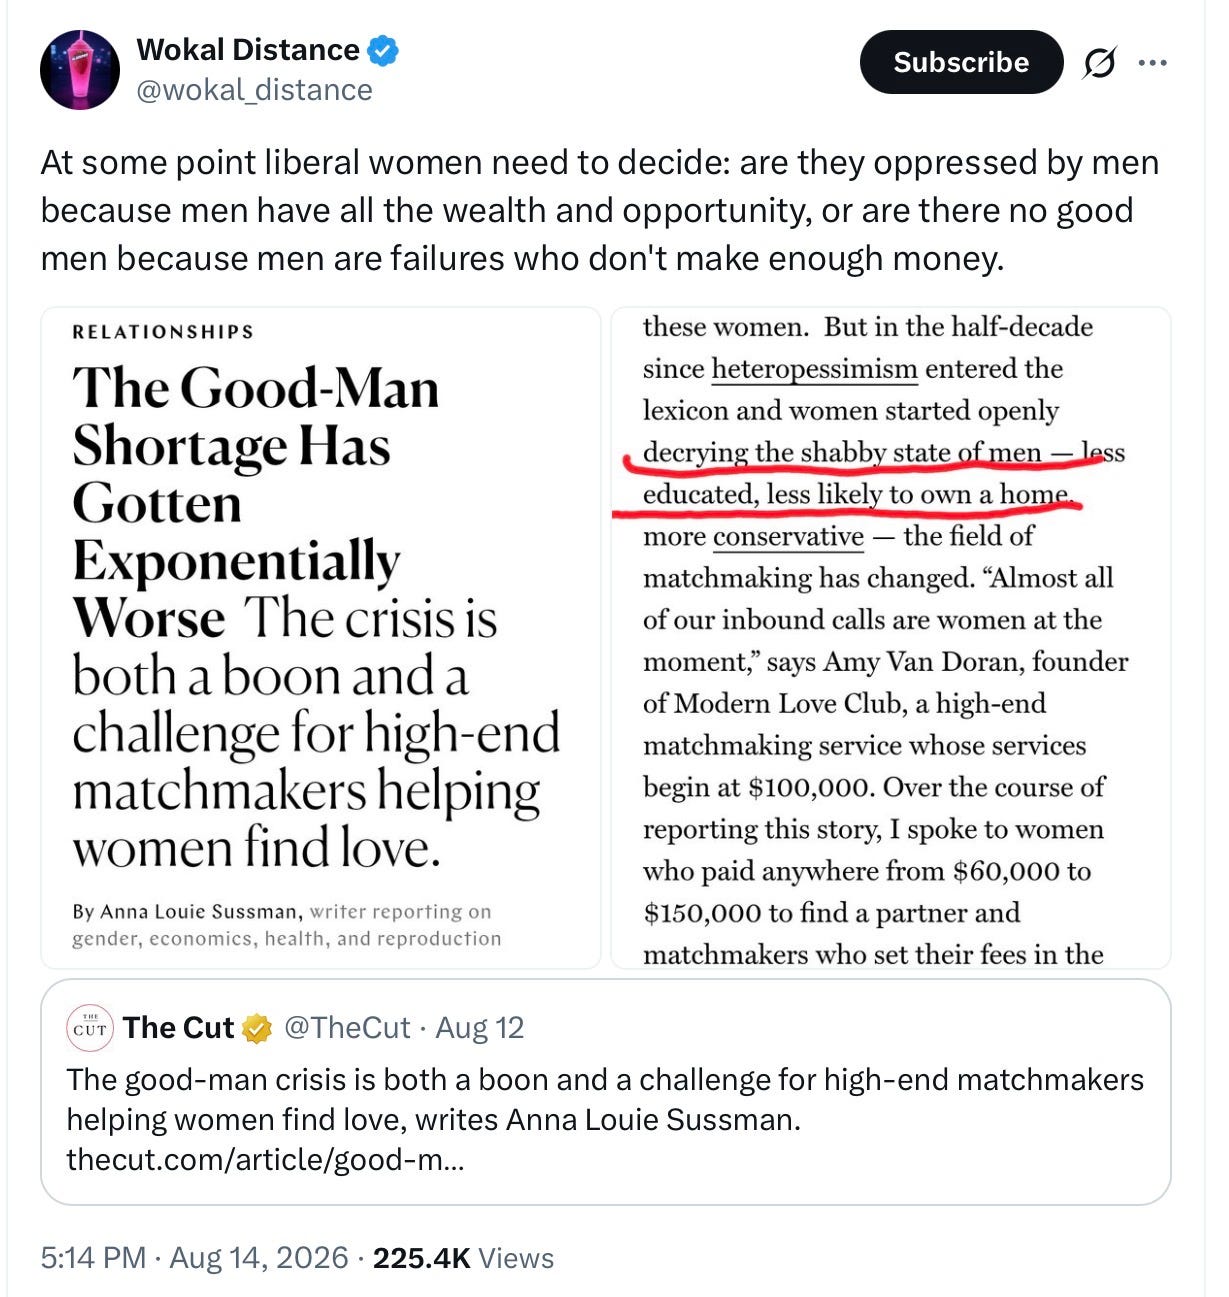The width and height of the screenshot is (1229, 1297).
Task: Open the @wokal_distance handle link
Action: [x=254, y=90]
